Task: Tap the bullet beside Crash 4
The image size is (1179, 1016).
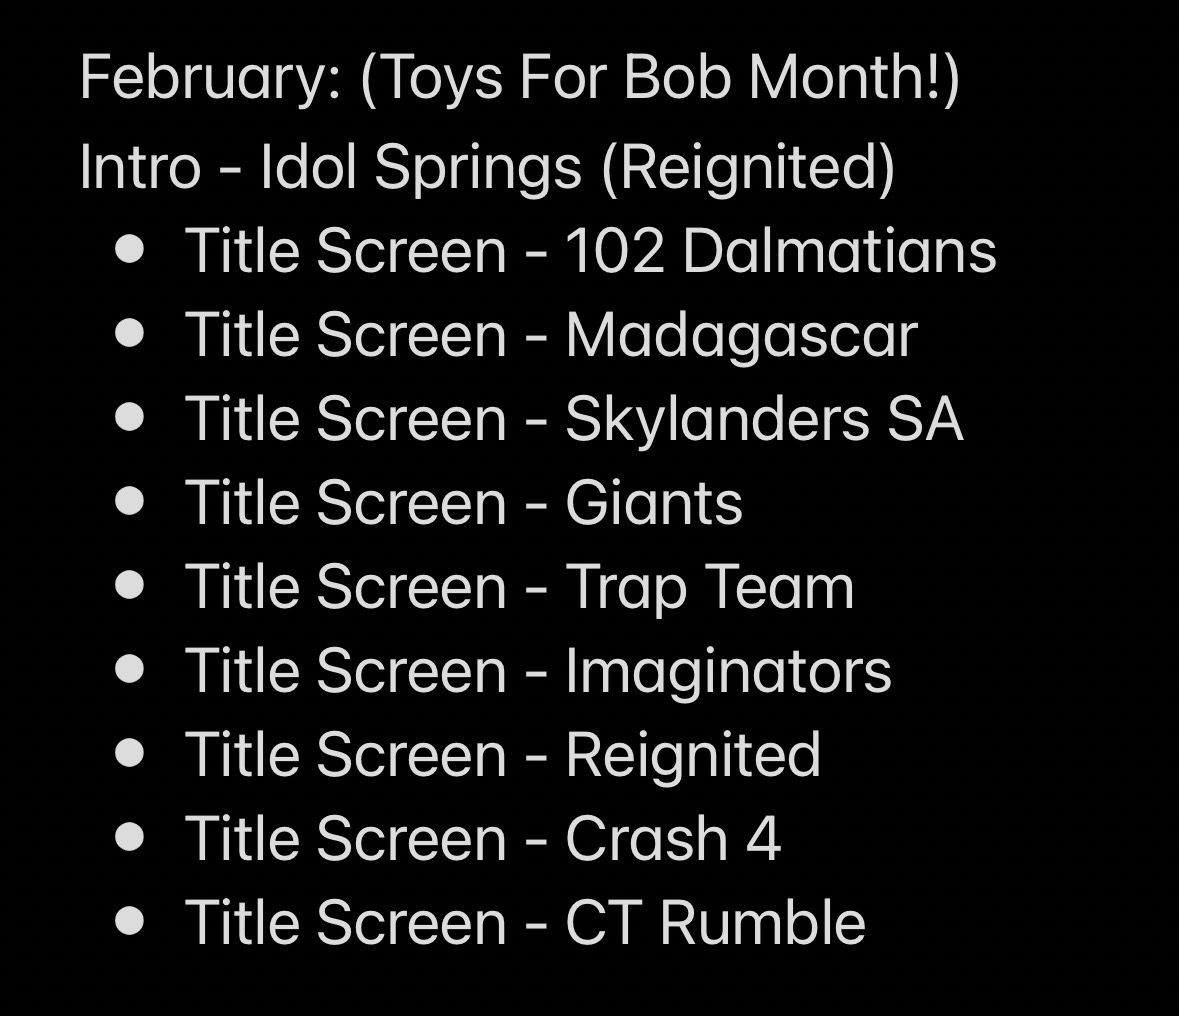Action: [130, 837]
